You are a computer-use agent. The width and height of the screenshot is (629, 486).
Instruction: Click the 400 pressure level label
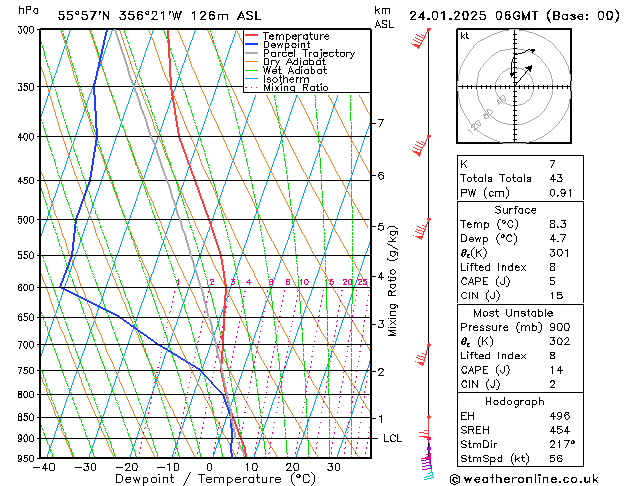tap(28, 137)
